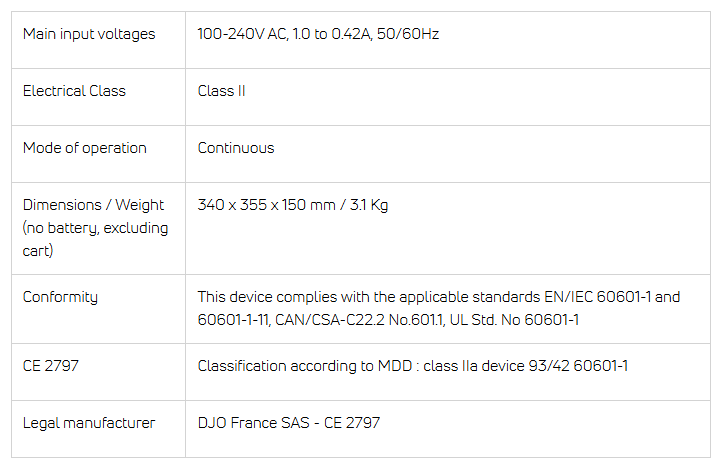This screenshot has width=717, height=462.
Task: Select 'UL Std. No 60601-1' text
Action: [x=514, y=320]
